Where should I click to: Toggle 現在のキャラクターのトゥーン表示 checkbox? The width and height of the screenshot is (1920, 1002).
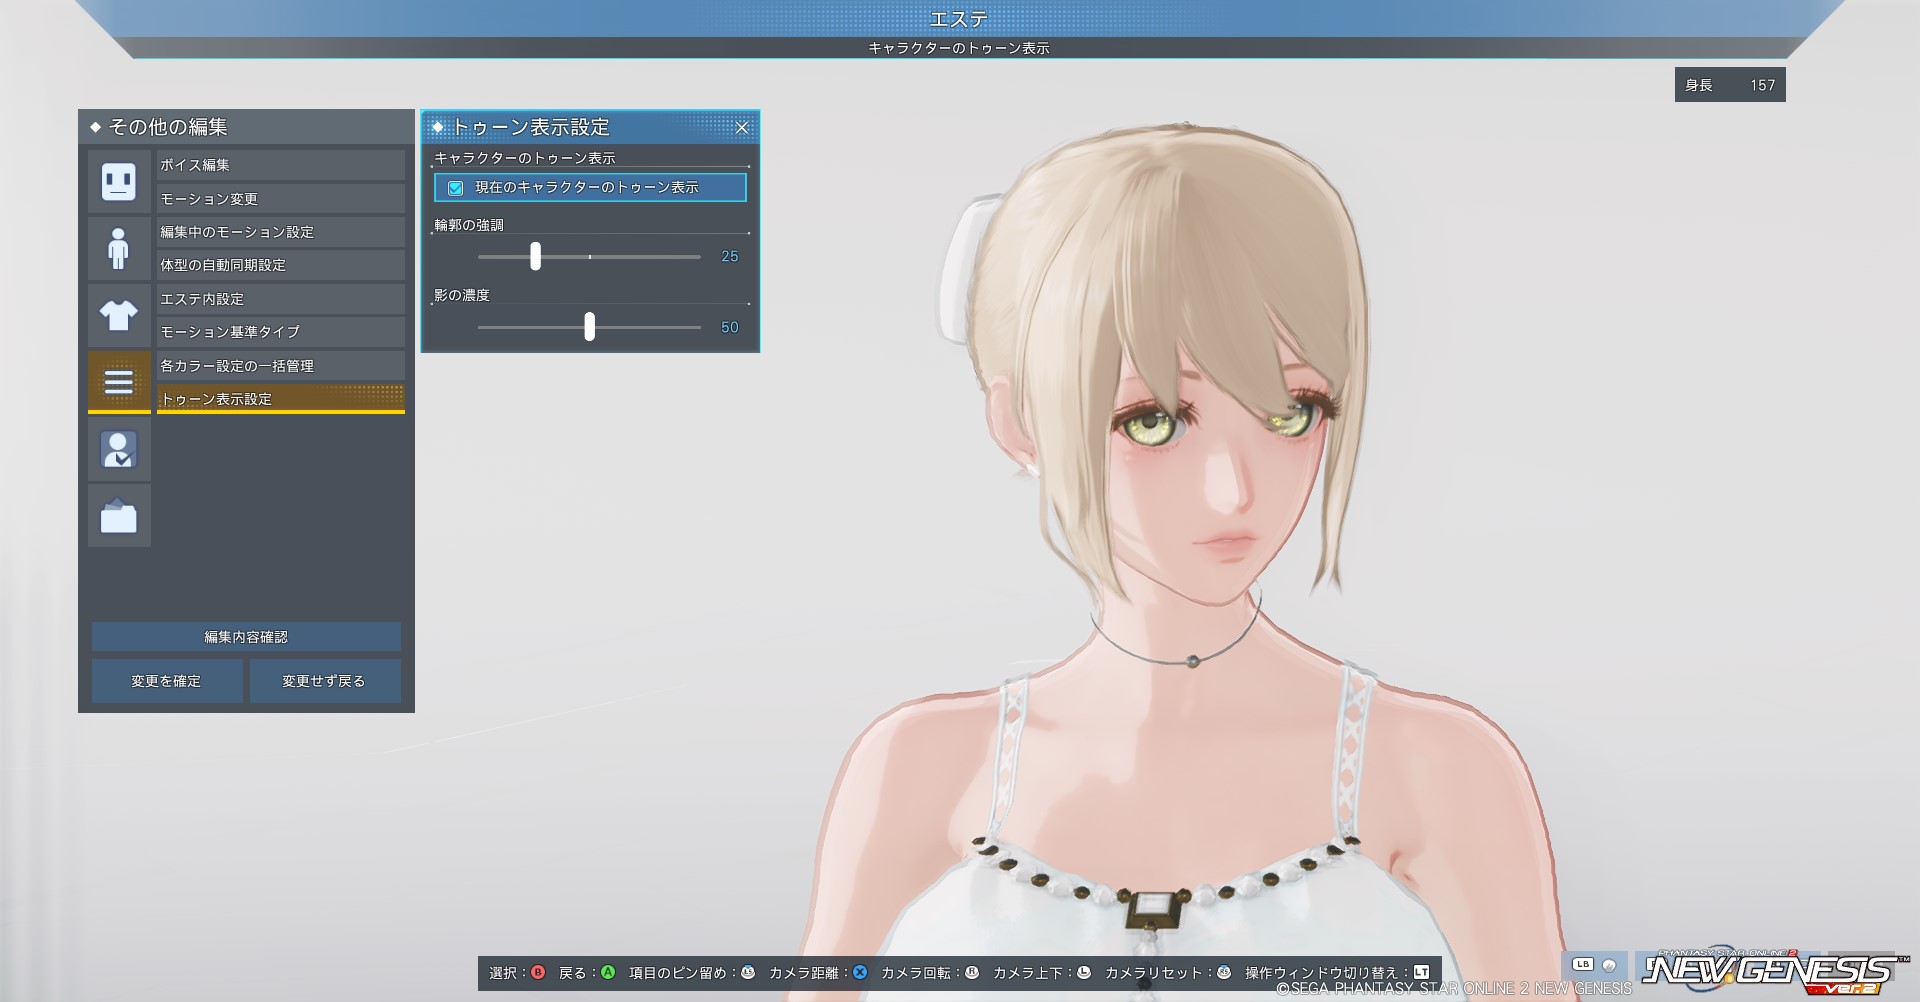[455, 188]
